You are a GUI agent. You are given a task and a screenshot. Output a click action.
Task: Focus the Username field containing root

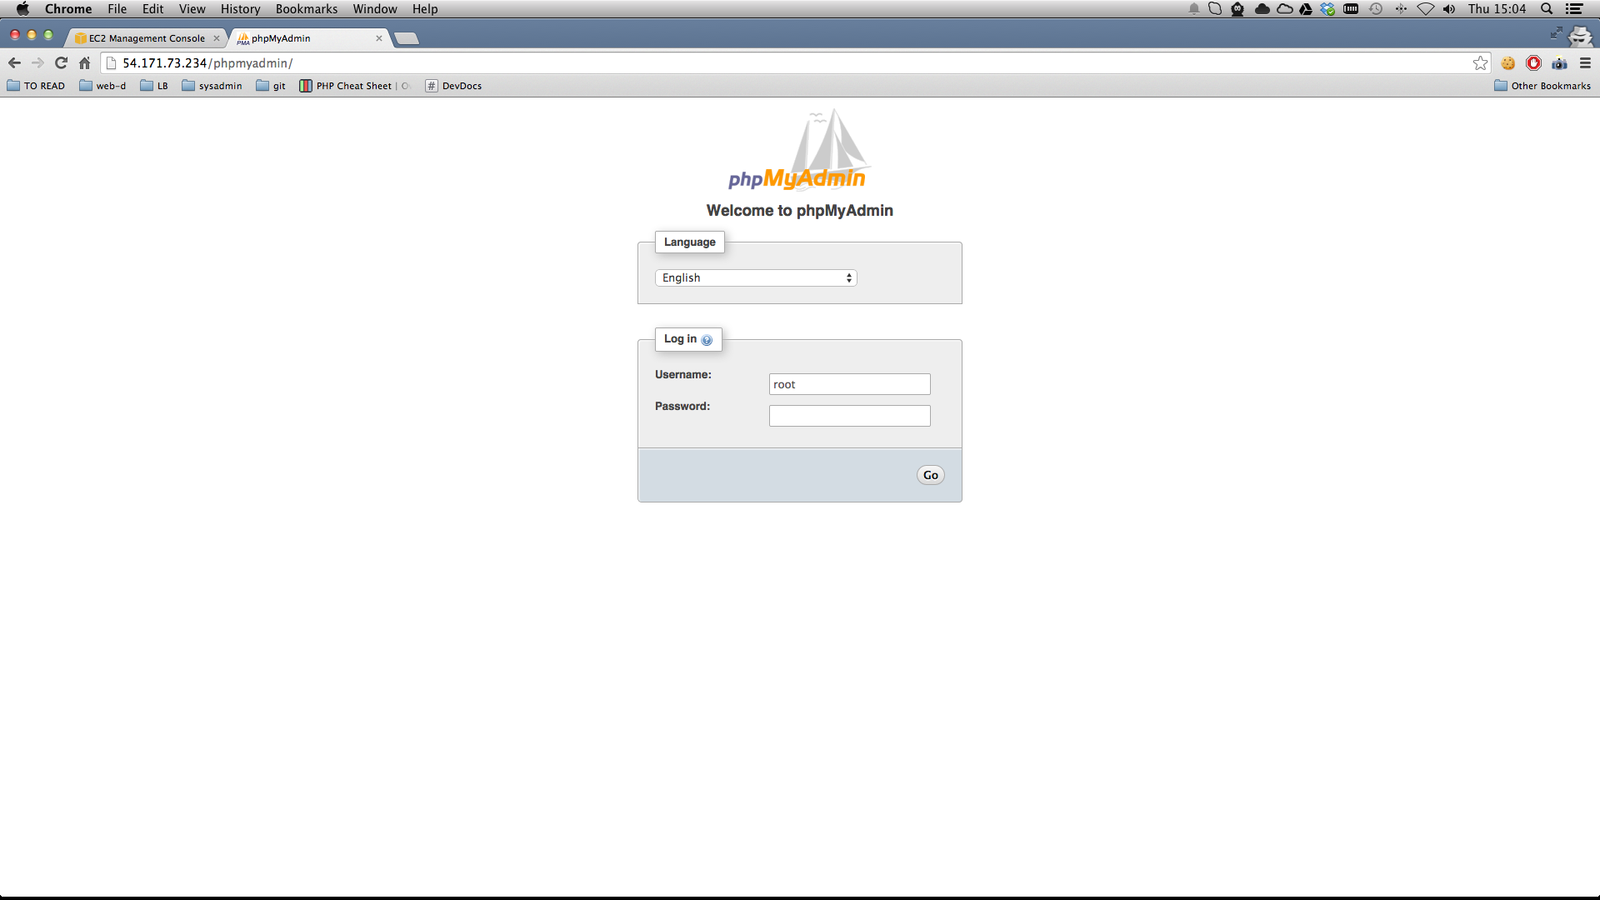coord(850,384)
